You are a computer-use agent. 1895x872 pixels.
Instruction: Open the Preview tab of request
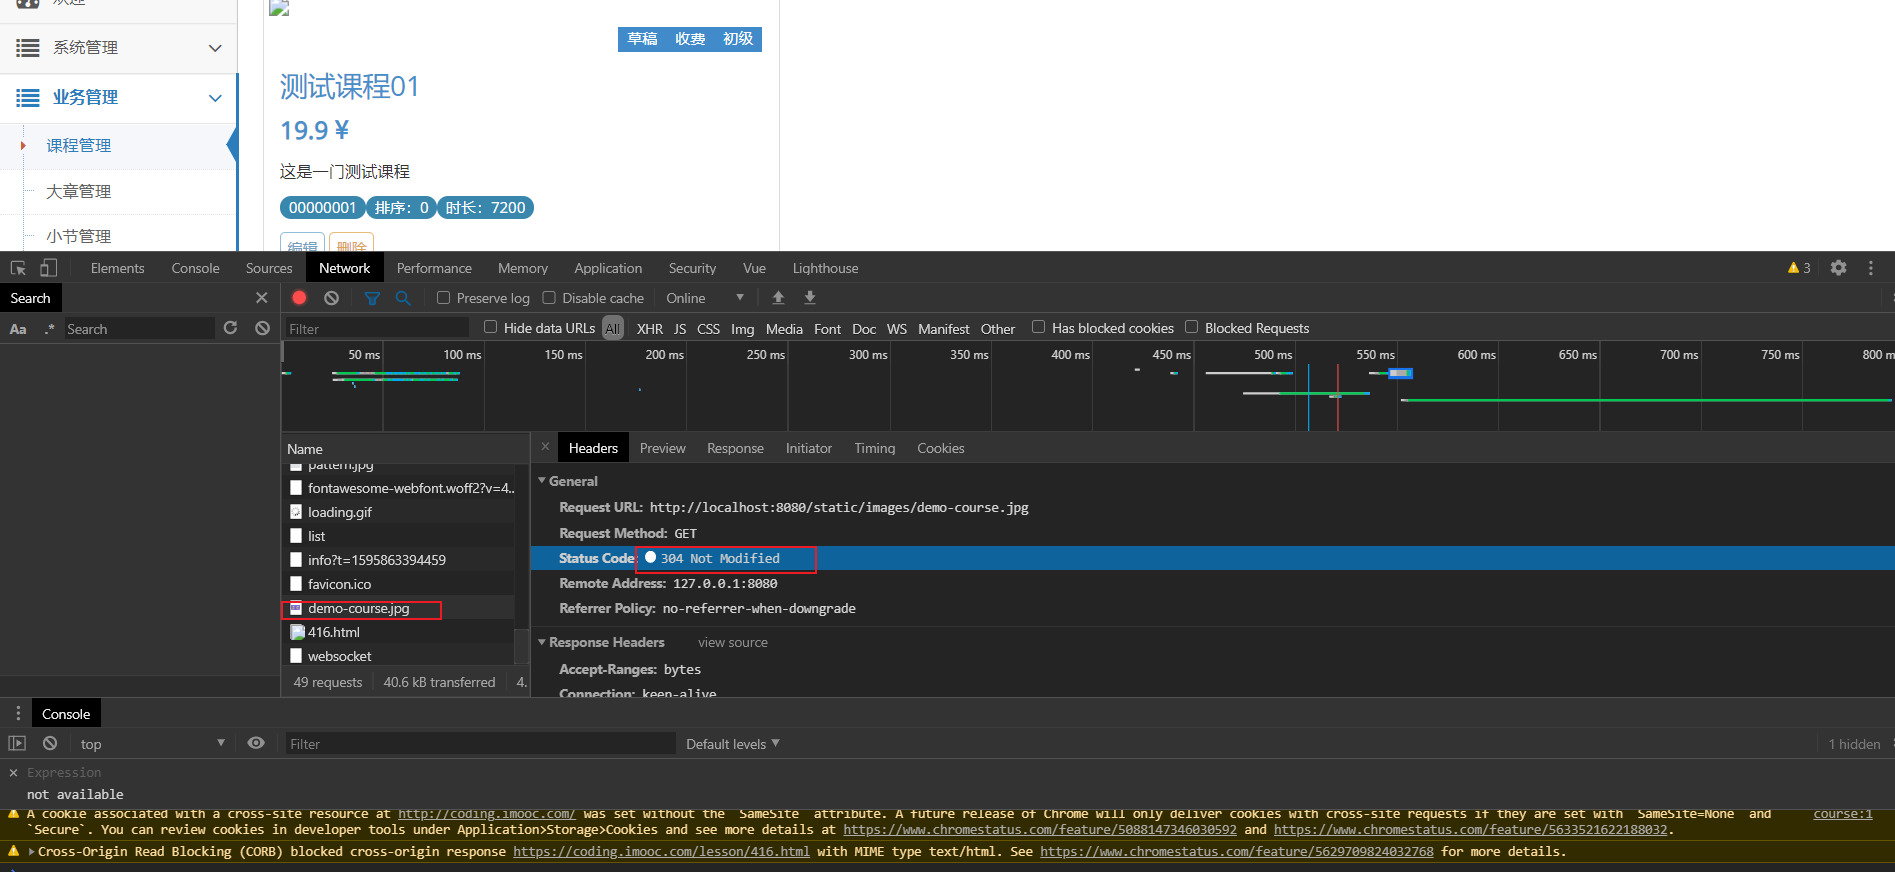[663, 448]
